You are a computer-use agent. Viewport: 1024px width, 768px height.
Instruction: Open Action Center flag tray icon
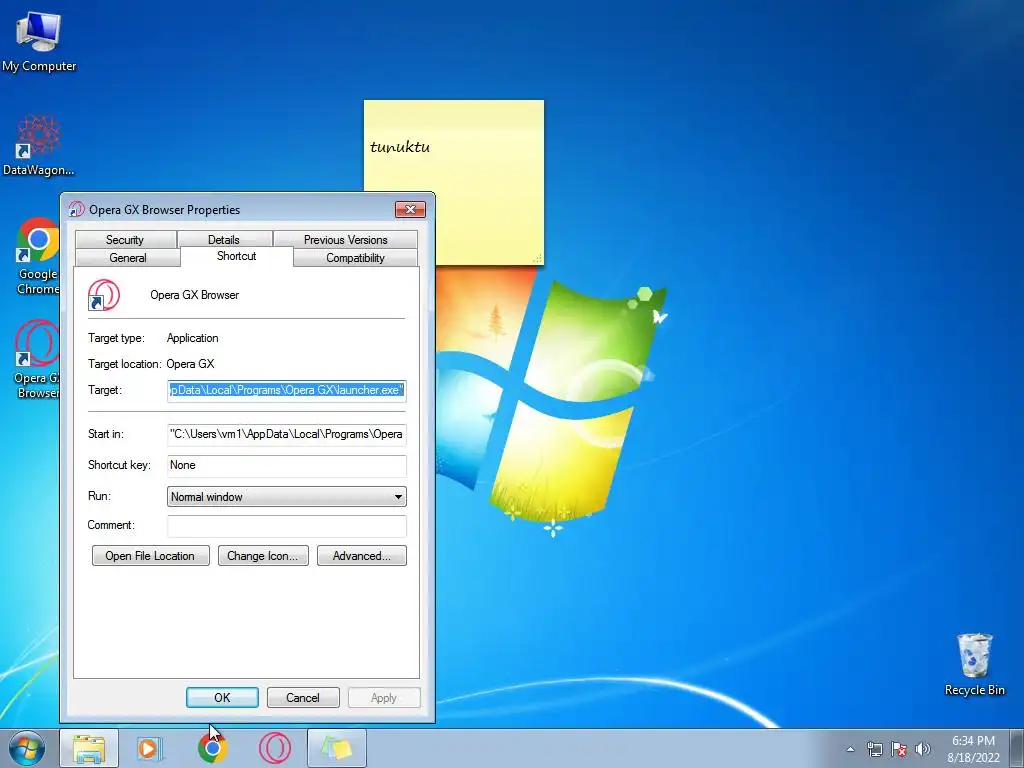(899, 749)
